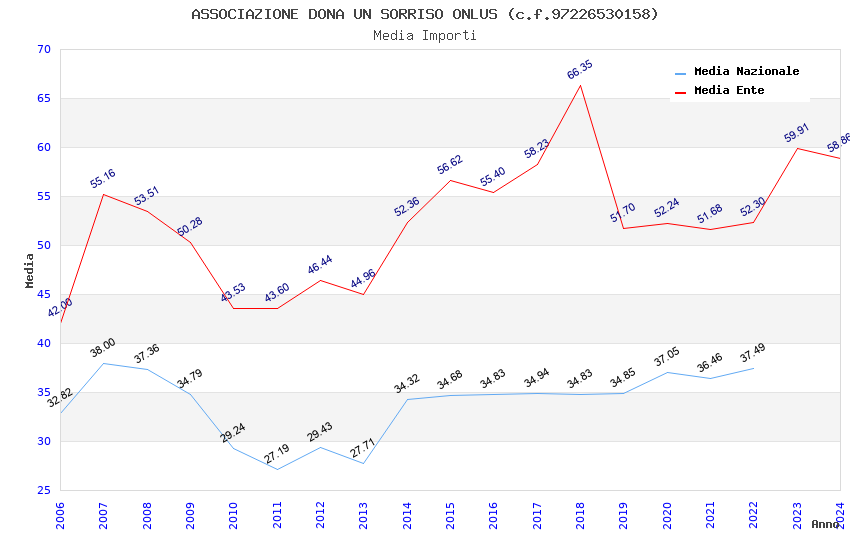The height and width of the screenshot is (550, 850).
Task: Click the 30 y-axis tick label
Action: pos(44,442)
